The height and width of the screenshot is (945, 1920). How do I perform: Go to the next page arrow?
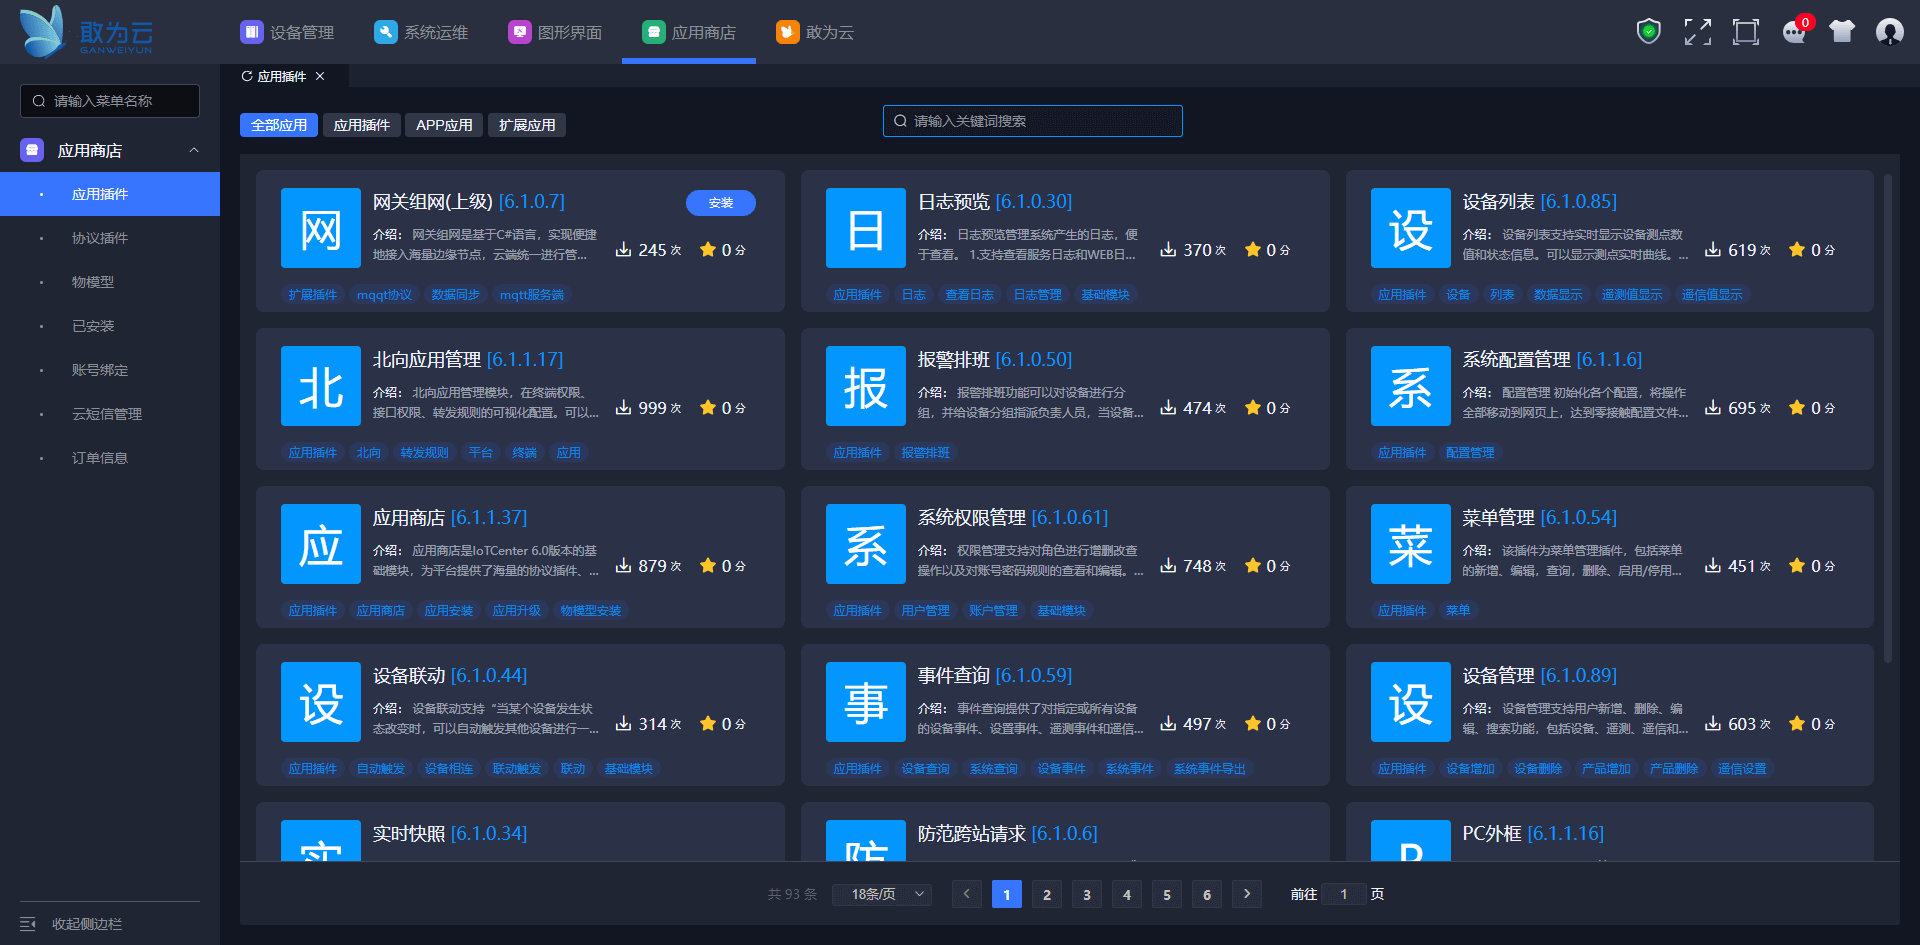pyautogui.click(x=1247, y=894)
